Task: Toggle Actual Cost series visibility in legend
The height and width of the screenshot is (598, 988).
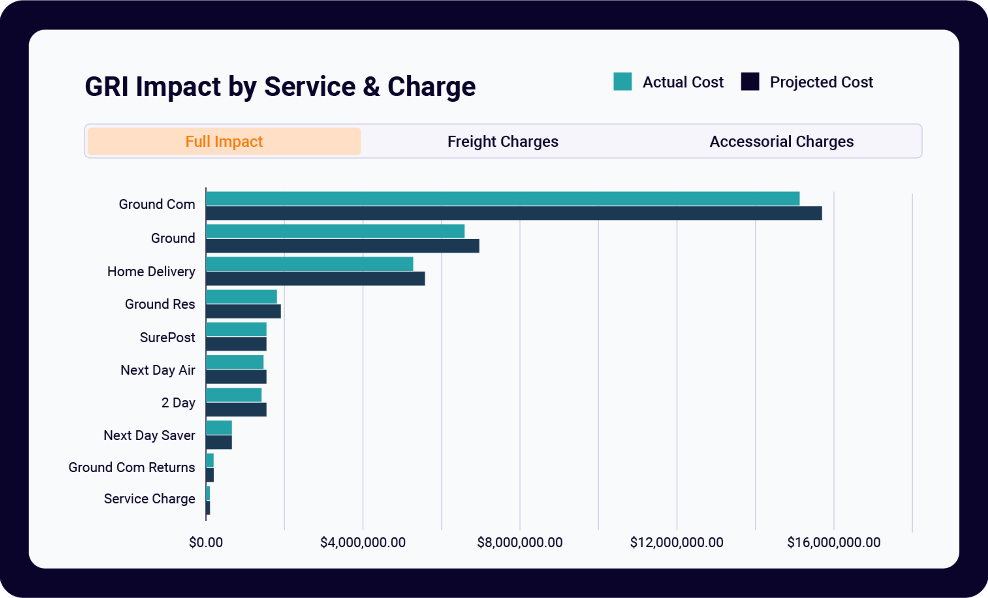Action: tap(625, 82)
